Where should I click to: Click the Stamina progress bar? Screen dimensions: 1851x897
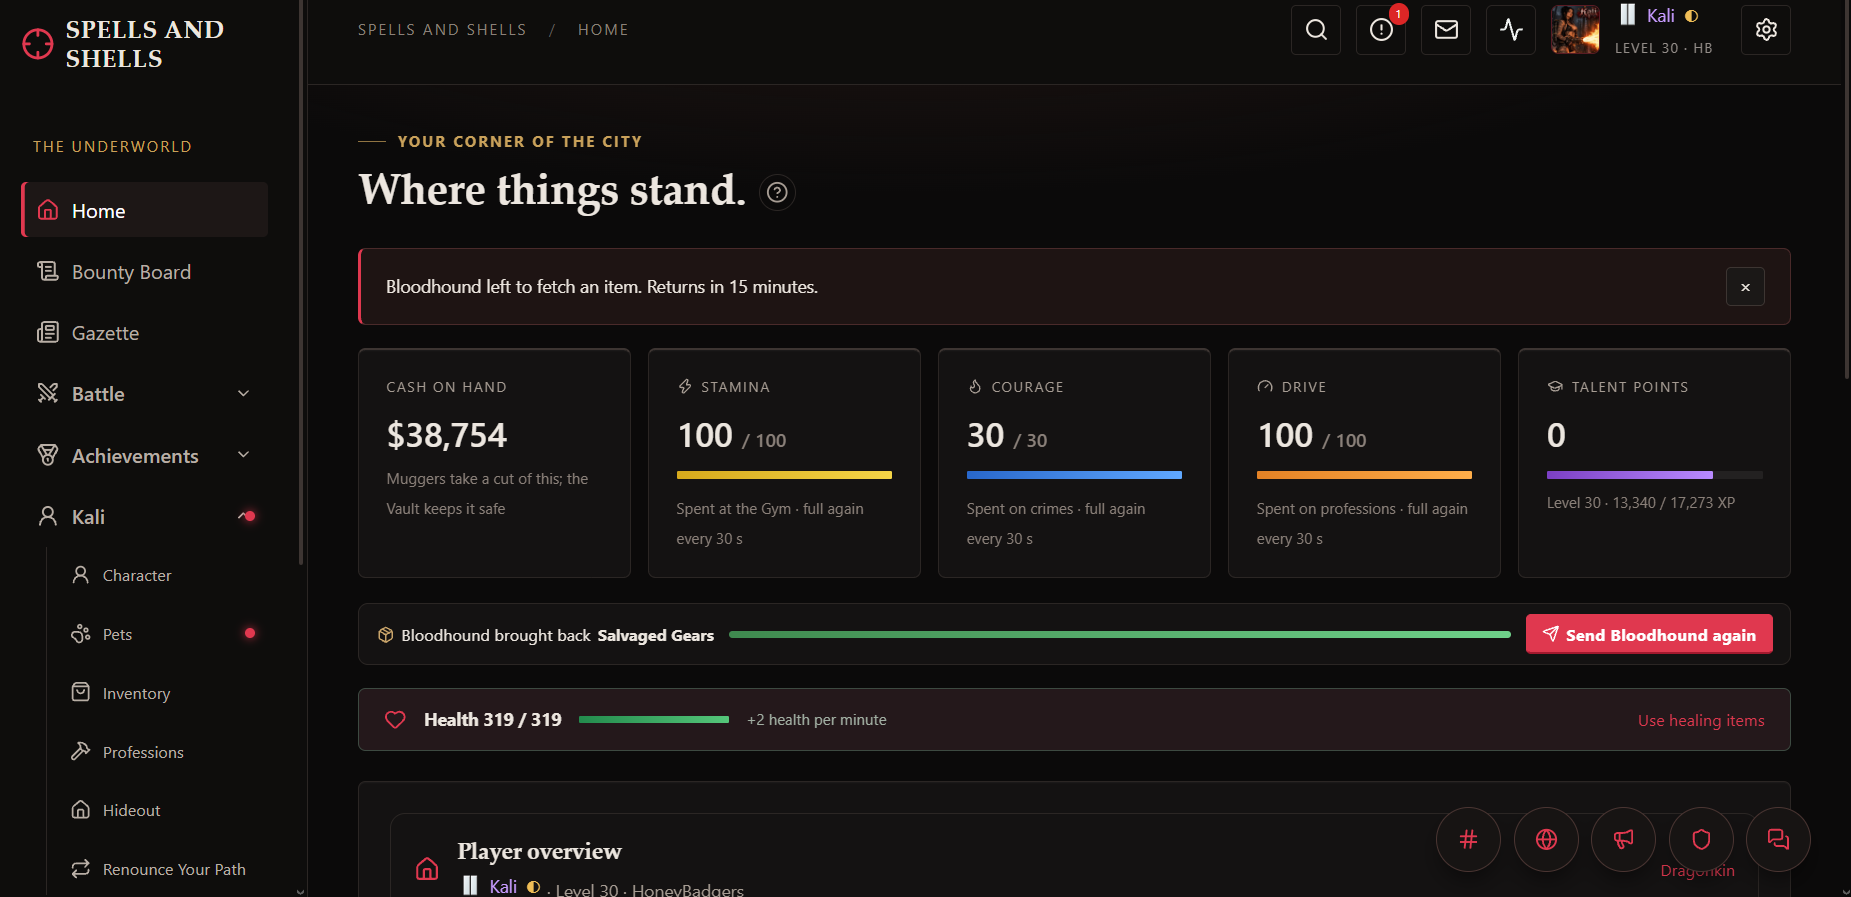coord(784,475)
